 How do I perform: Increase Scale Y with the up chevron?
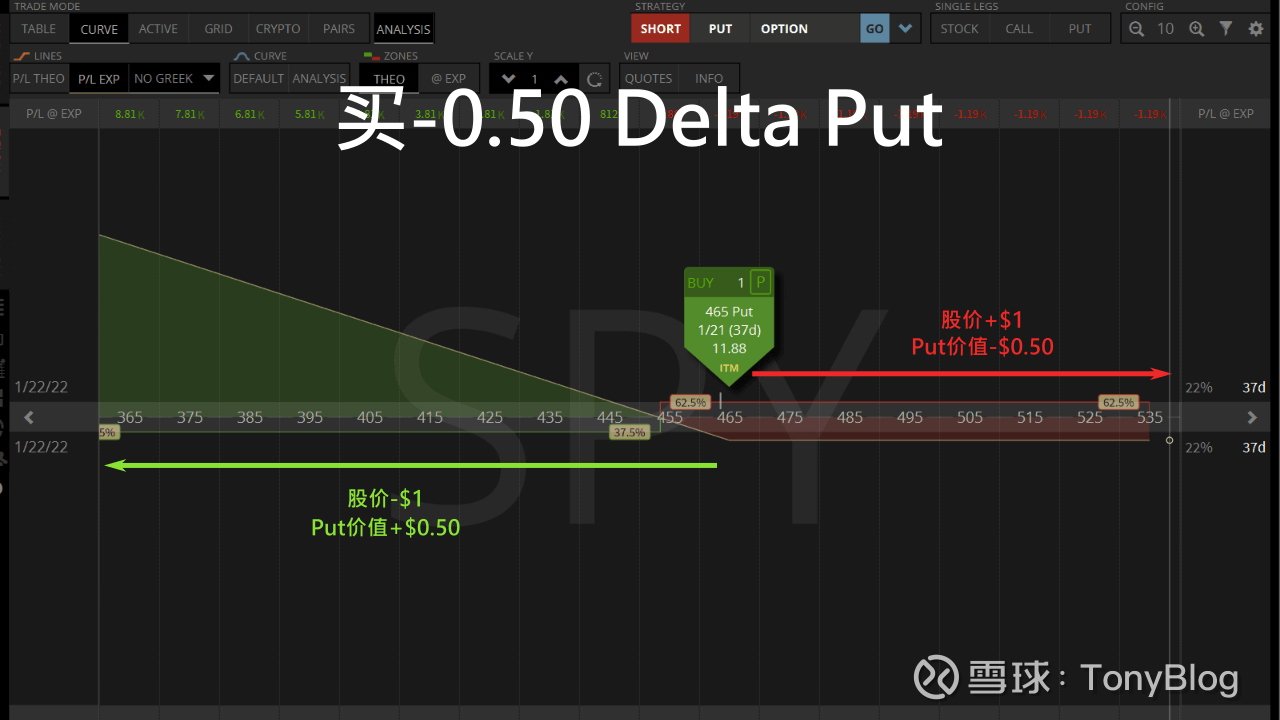561,79
